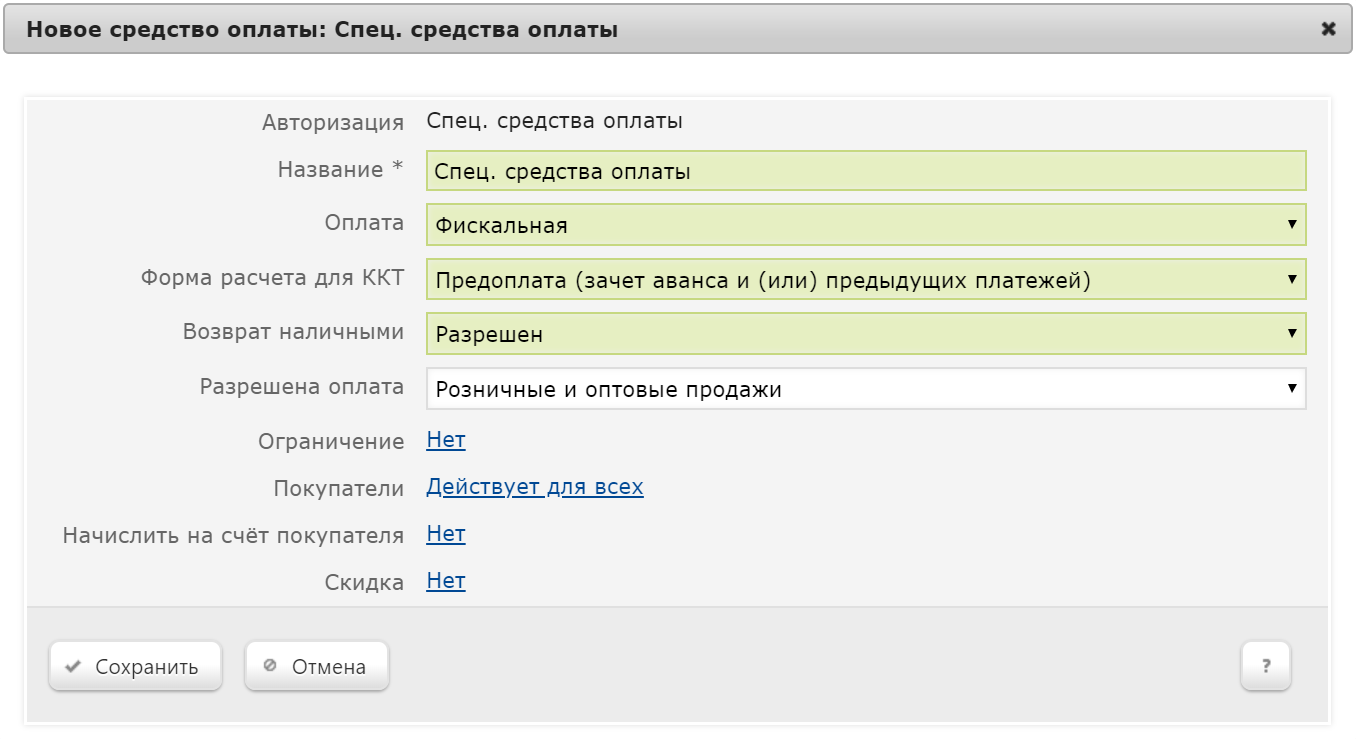Save with the Сохранить button
The height and width of the screenshot is (739, 1356).
(135, 666)
